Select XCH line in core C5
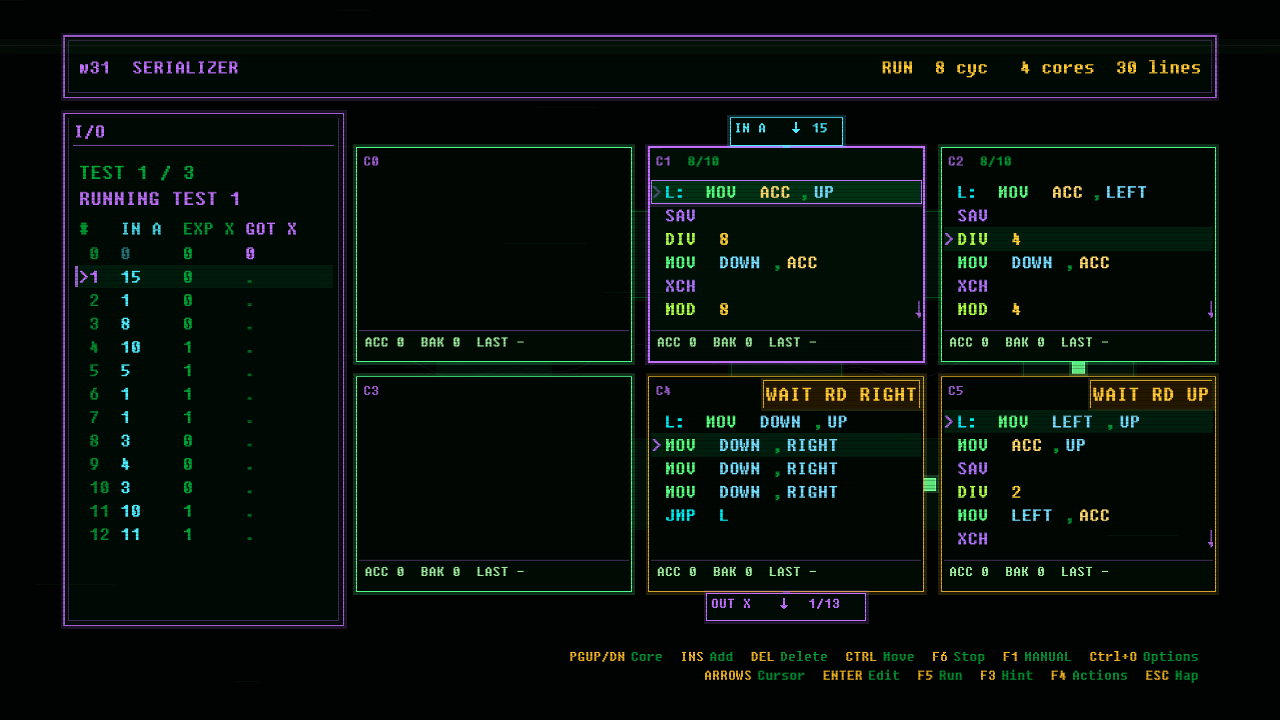 click(1078, 539)
